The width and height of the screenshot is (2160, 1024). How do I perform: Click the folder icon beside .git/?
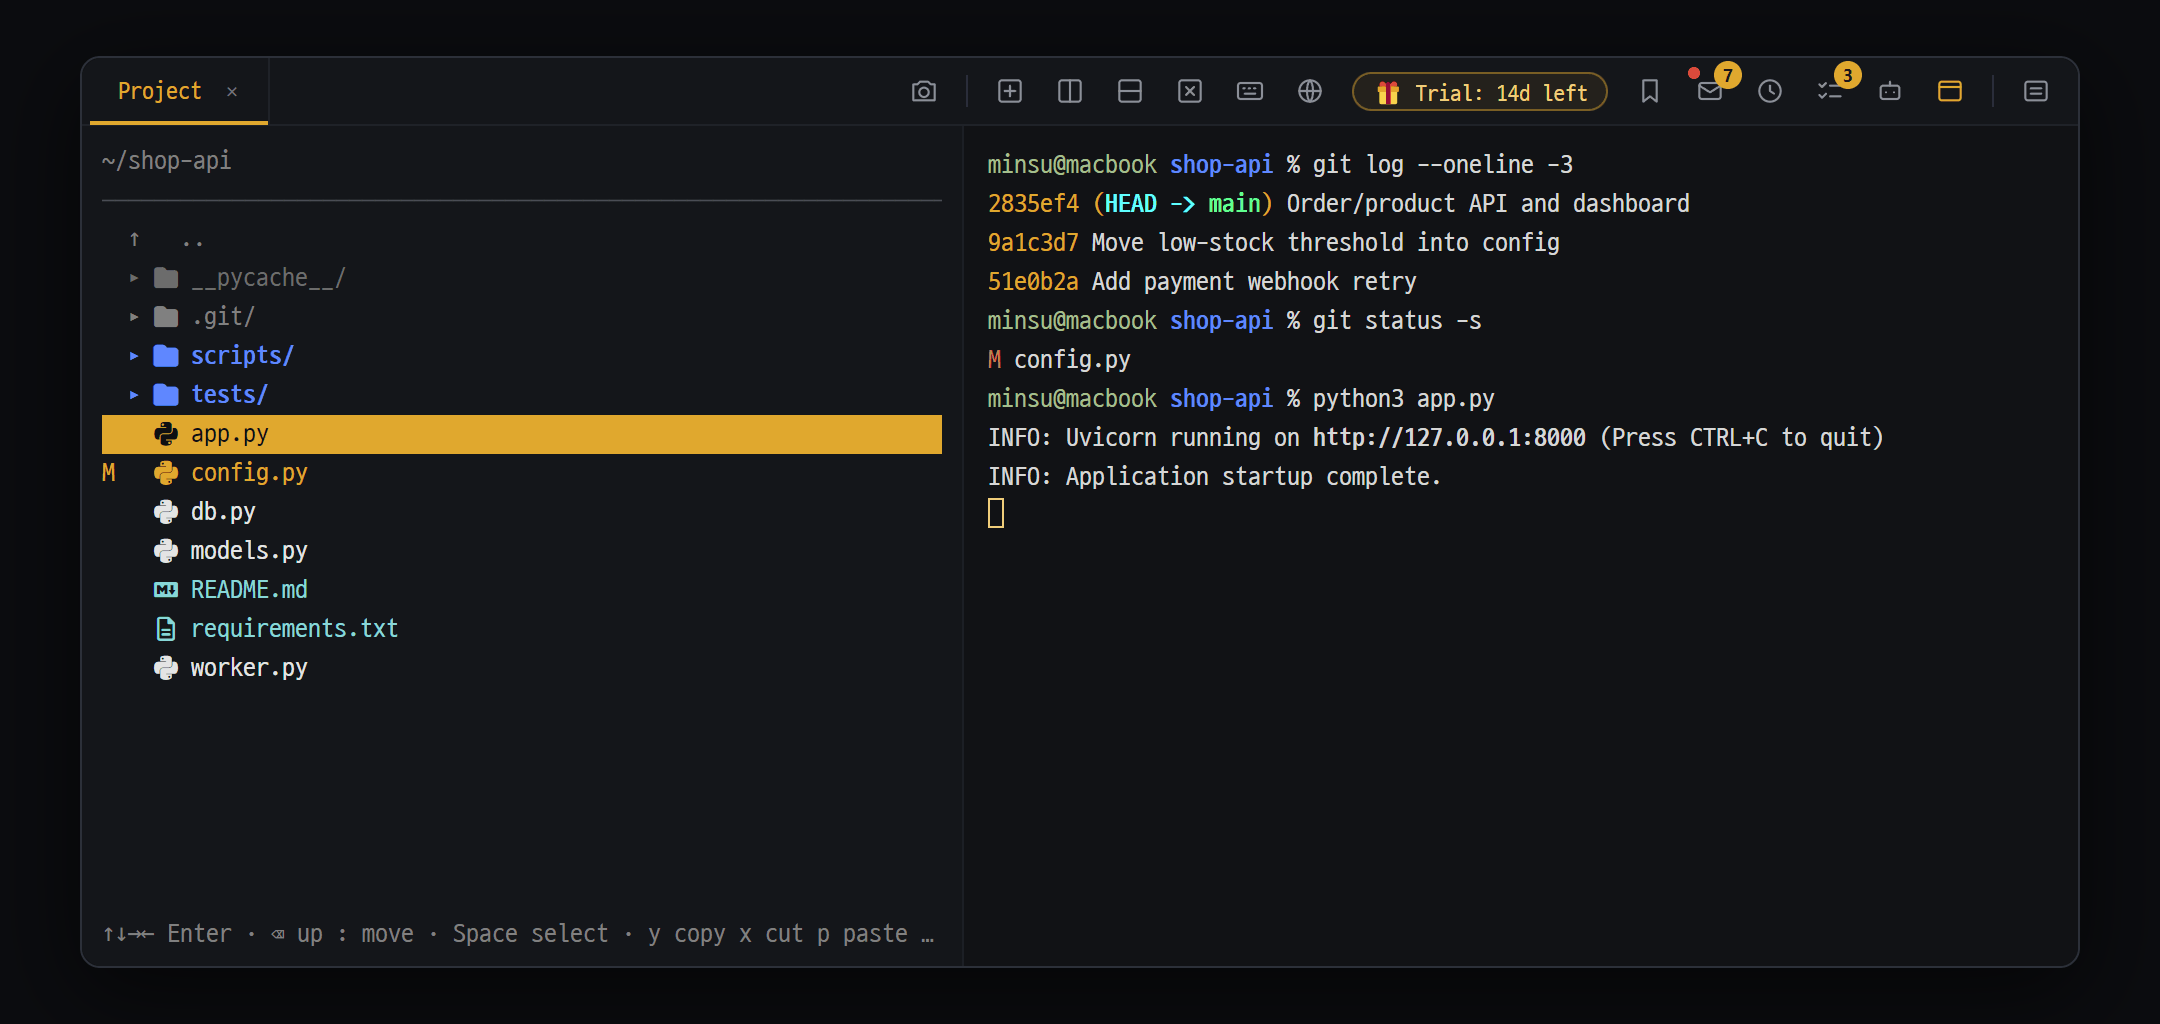click(166, 317)
